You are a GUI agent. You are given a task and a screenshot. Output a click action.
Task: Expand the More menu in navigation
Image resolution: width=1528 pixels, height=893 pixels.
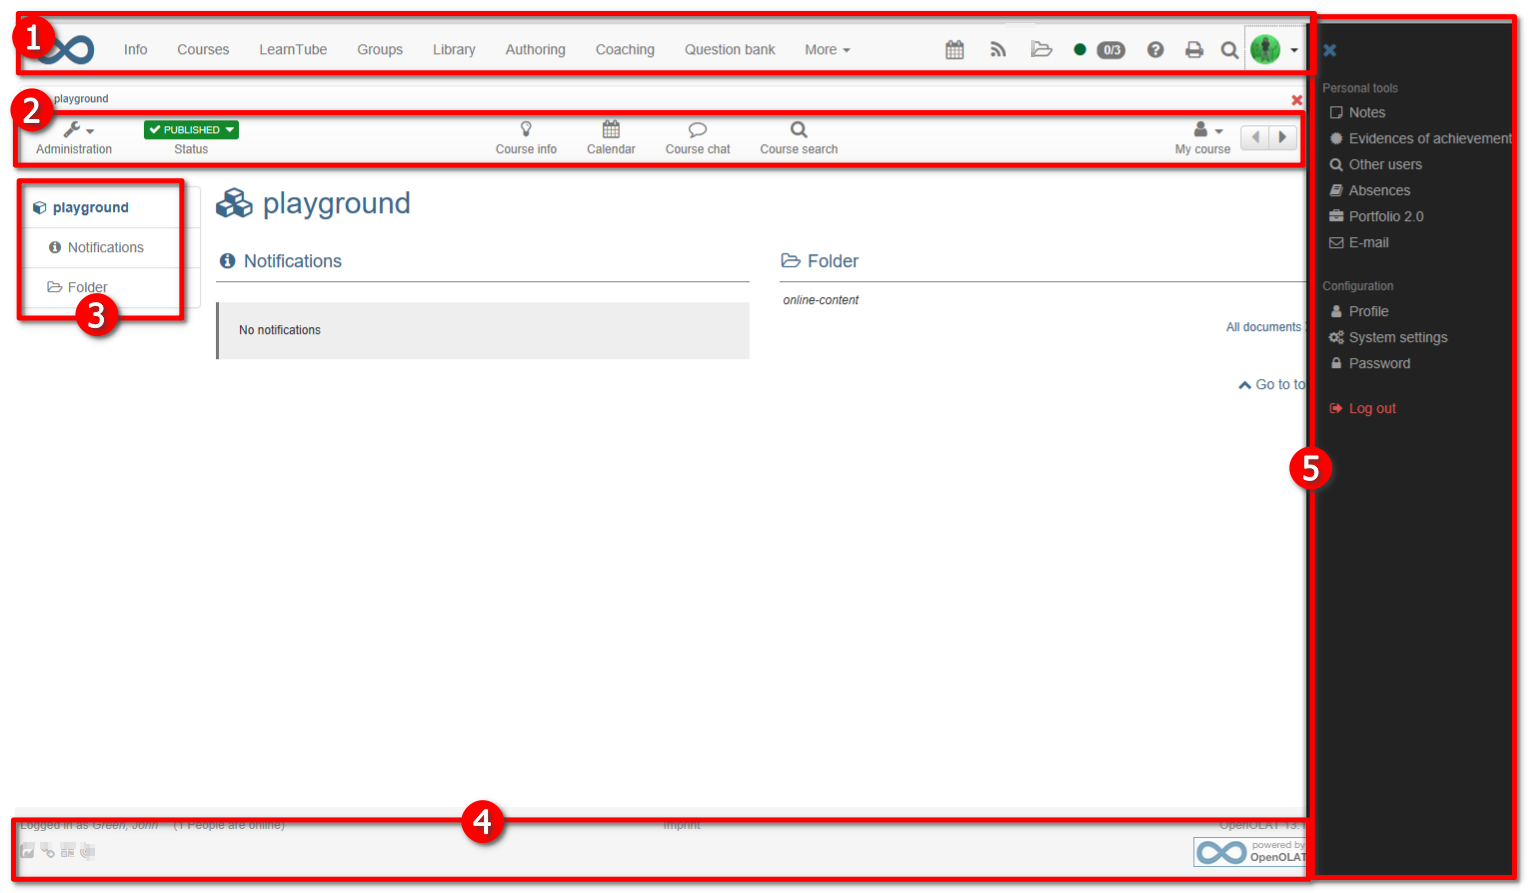(x=827, y=49)
